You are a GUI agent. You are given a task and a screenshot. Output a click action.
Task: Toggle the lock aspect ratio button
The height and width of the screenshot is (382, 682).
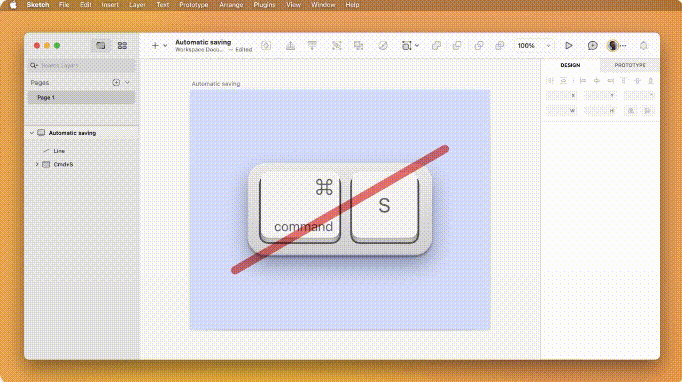coord(631,111)
